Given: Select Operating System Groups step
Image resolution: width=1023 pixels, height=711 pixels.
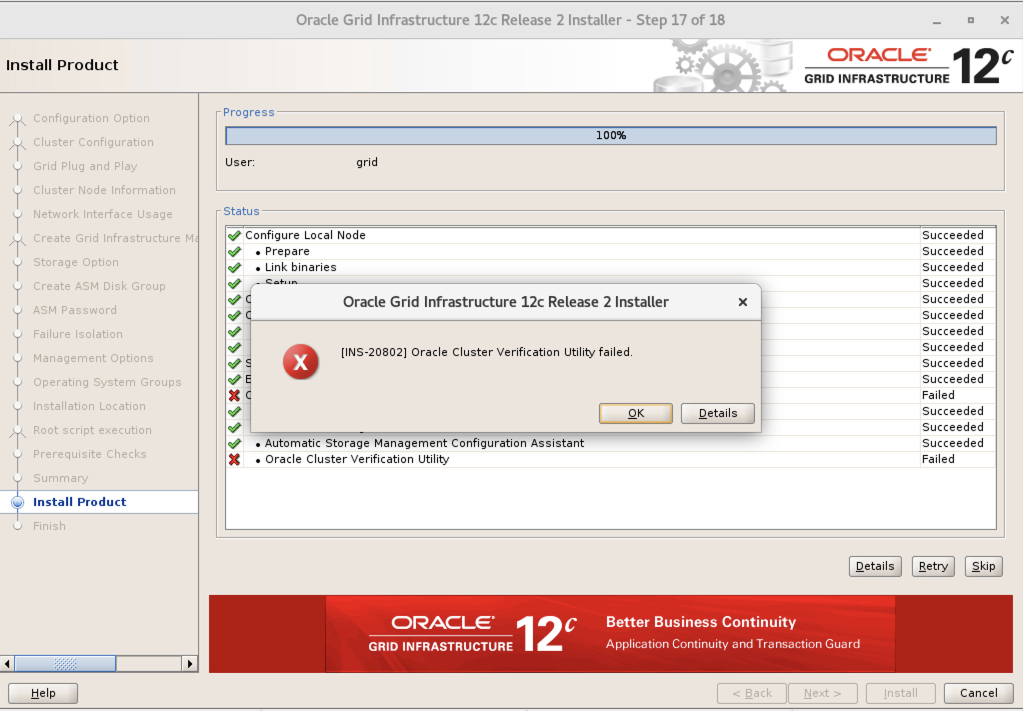Looking at the screenshot, I should tap(107, 382).
